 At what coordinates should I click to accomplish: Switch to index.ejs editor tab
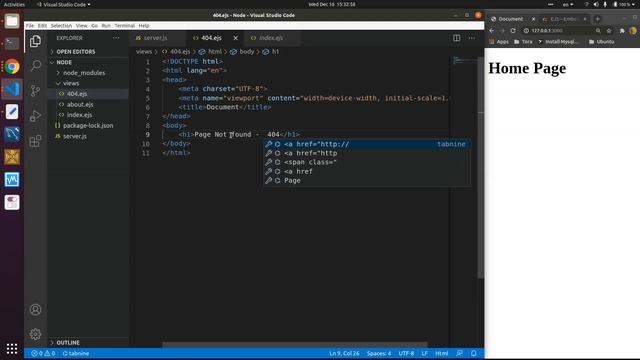pyautogui.click(x=271, y=38)
